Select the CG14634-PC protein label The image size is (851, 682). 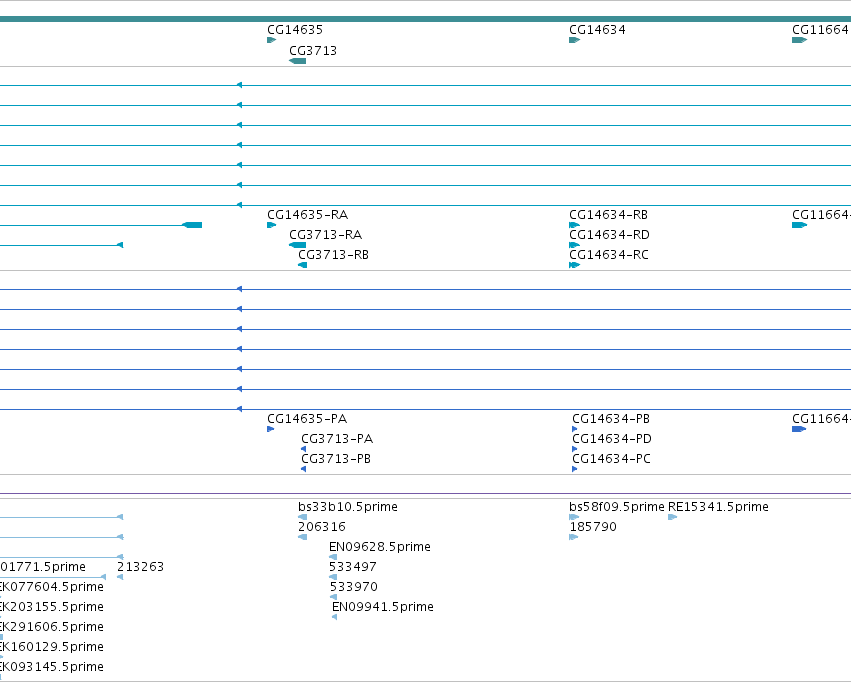[611, 459]
